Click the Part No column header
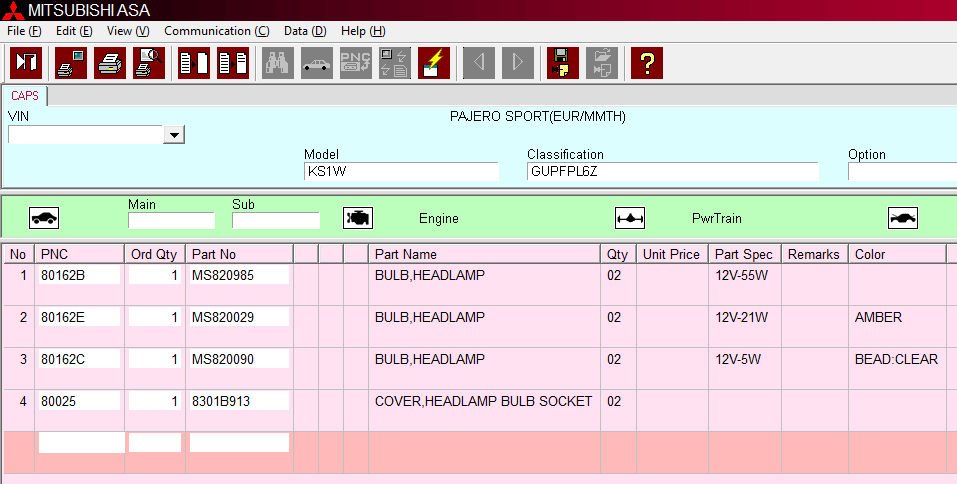Viewport: 957px width, 484px height. (x=239, y=255)
